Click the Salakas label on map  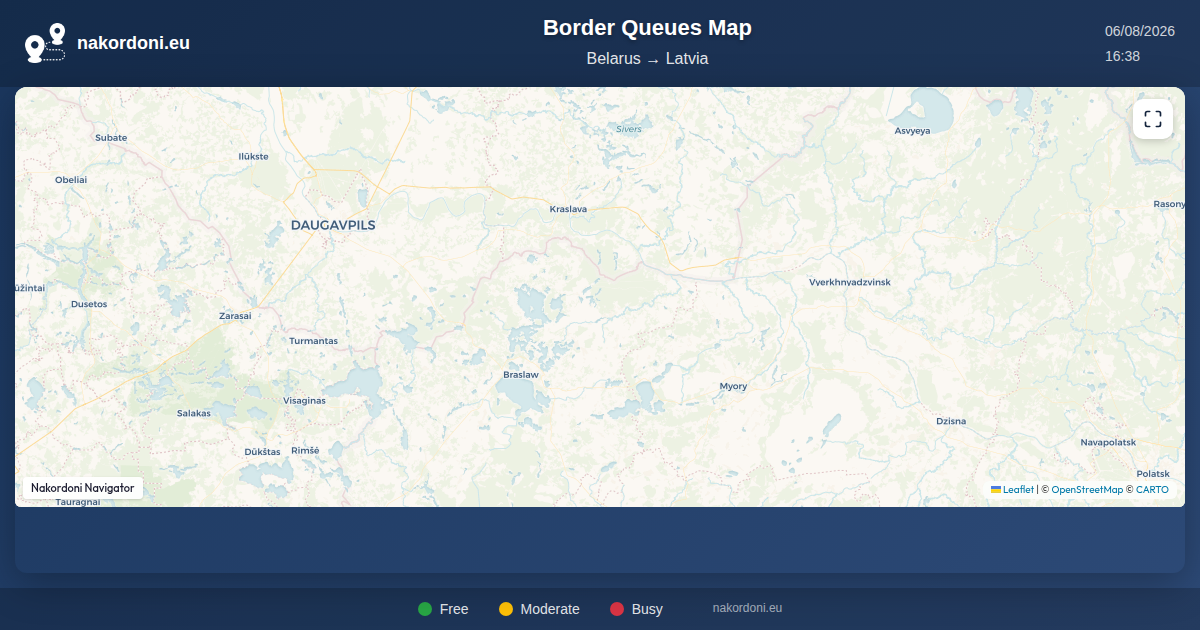coord(194,413)
